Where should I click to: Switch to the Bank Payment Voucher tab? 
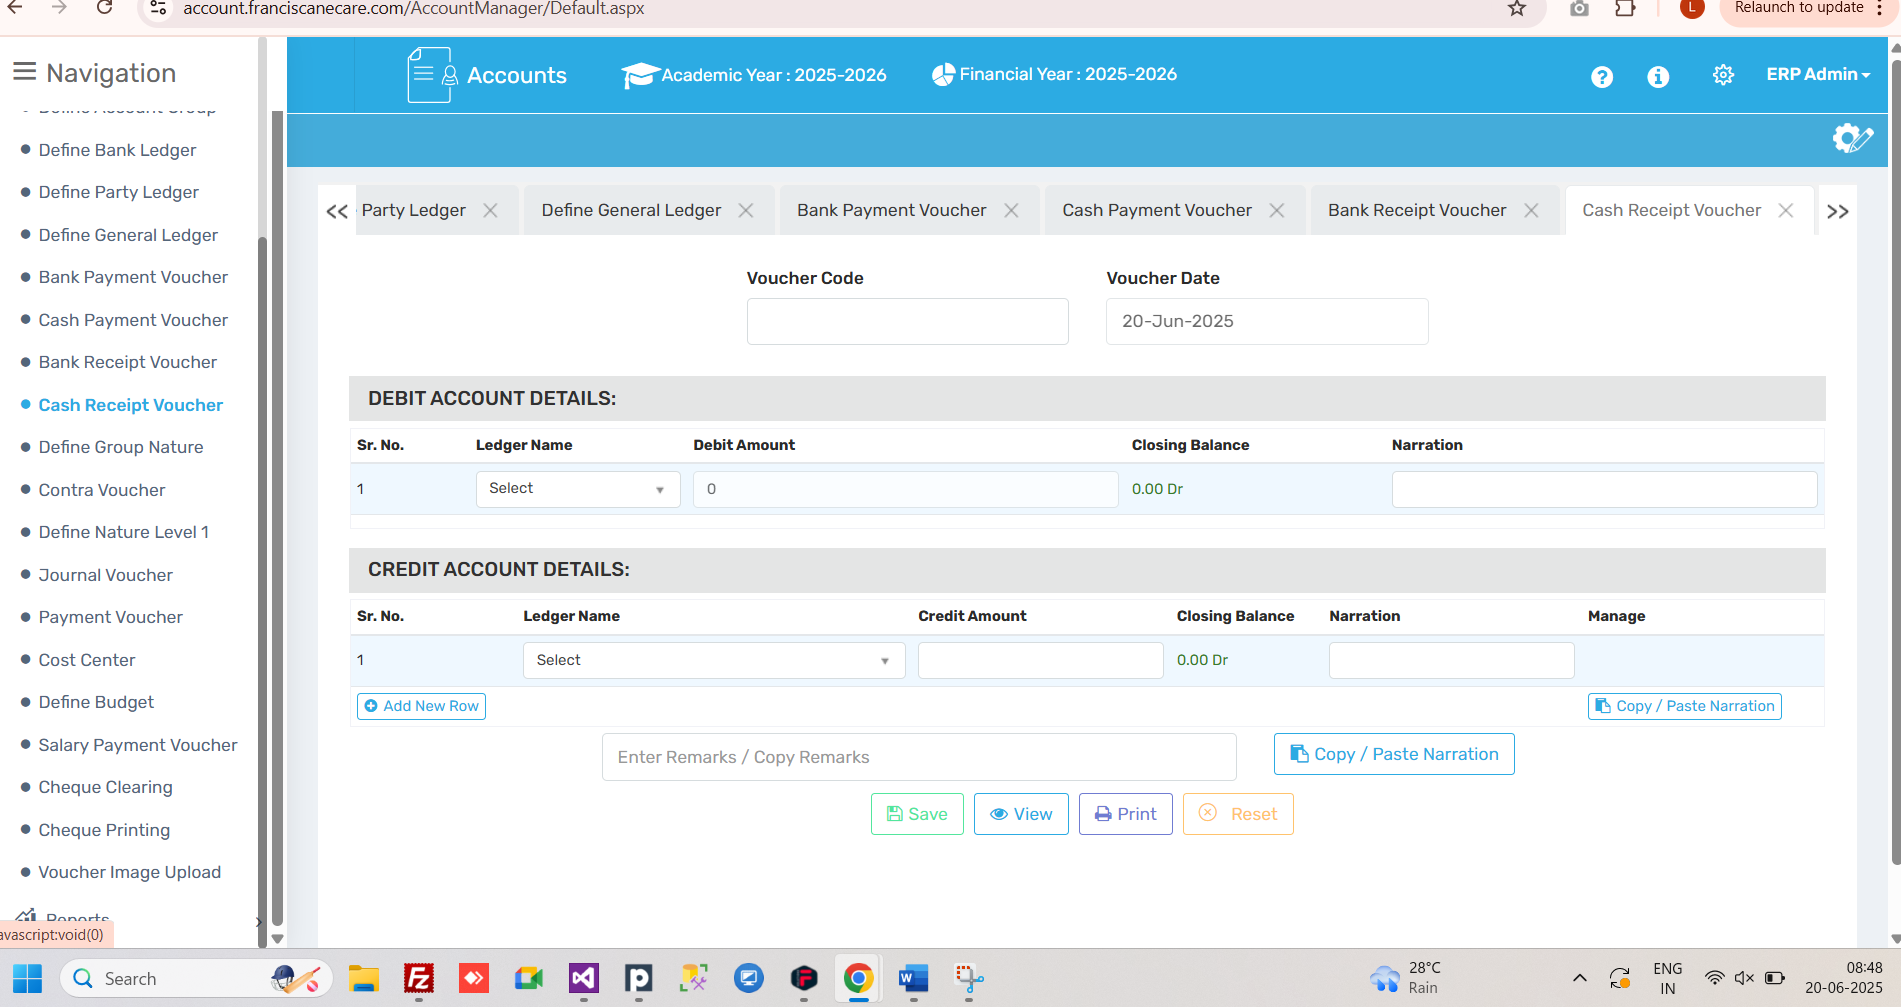click(891, 210)
